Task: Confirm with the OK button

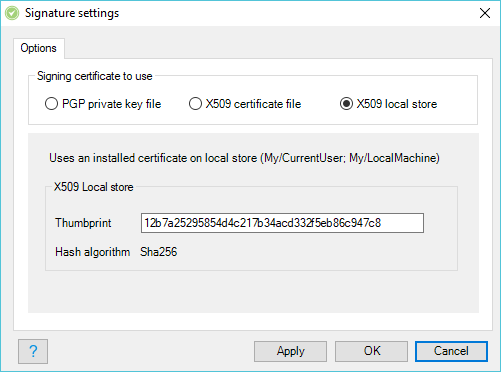Action: coord(371,351)
